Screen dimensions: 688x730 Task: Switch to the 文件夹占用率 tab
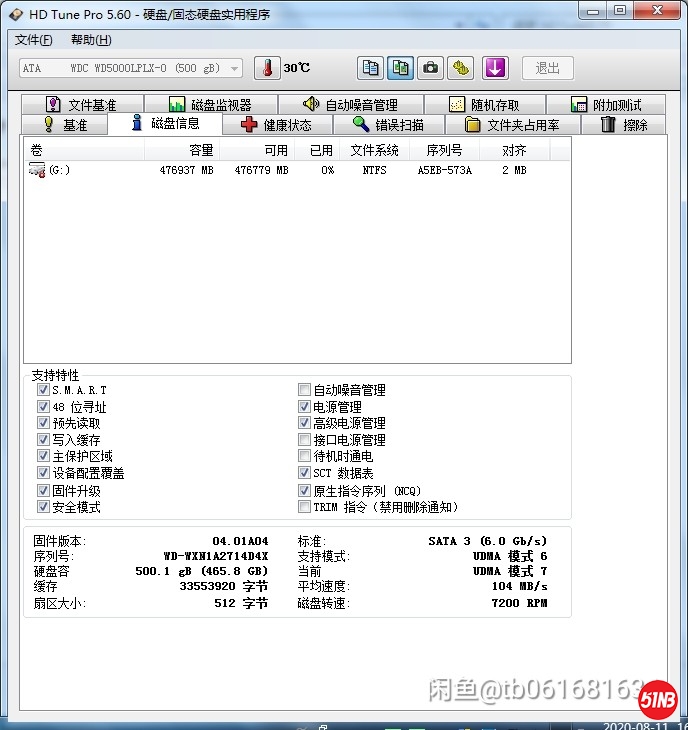click(513, 125)
